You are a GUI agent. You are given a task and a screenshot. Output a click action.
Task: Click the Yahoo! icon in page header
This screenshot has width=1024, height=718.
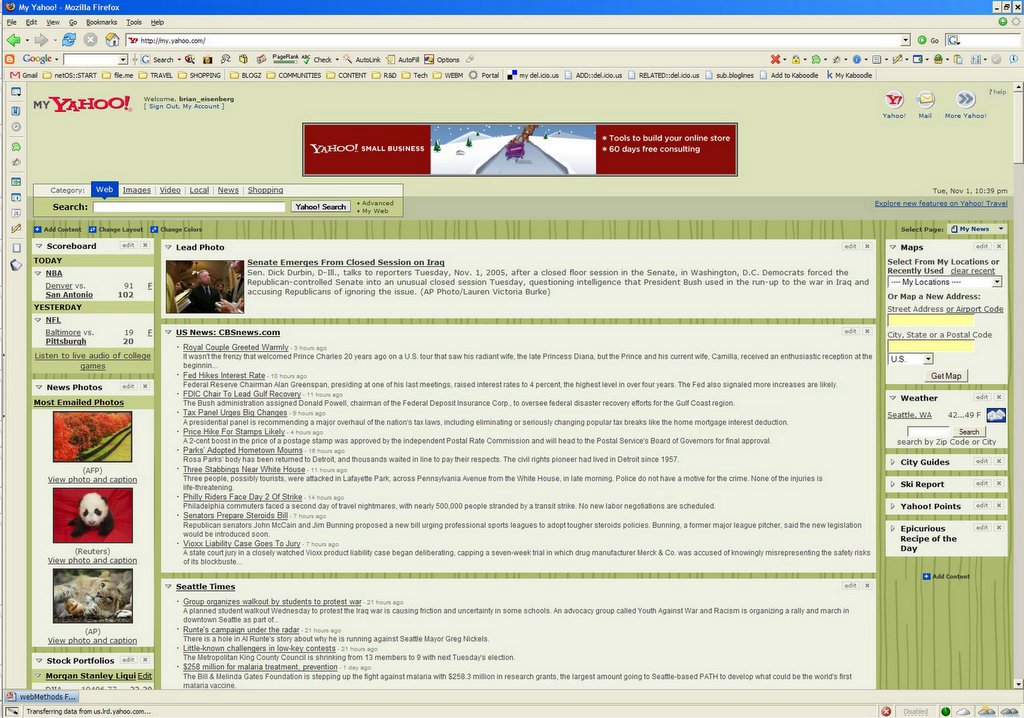(894, 99)
